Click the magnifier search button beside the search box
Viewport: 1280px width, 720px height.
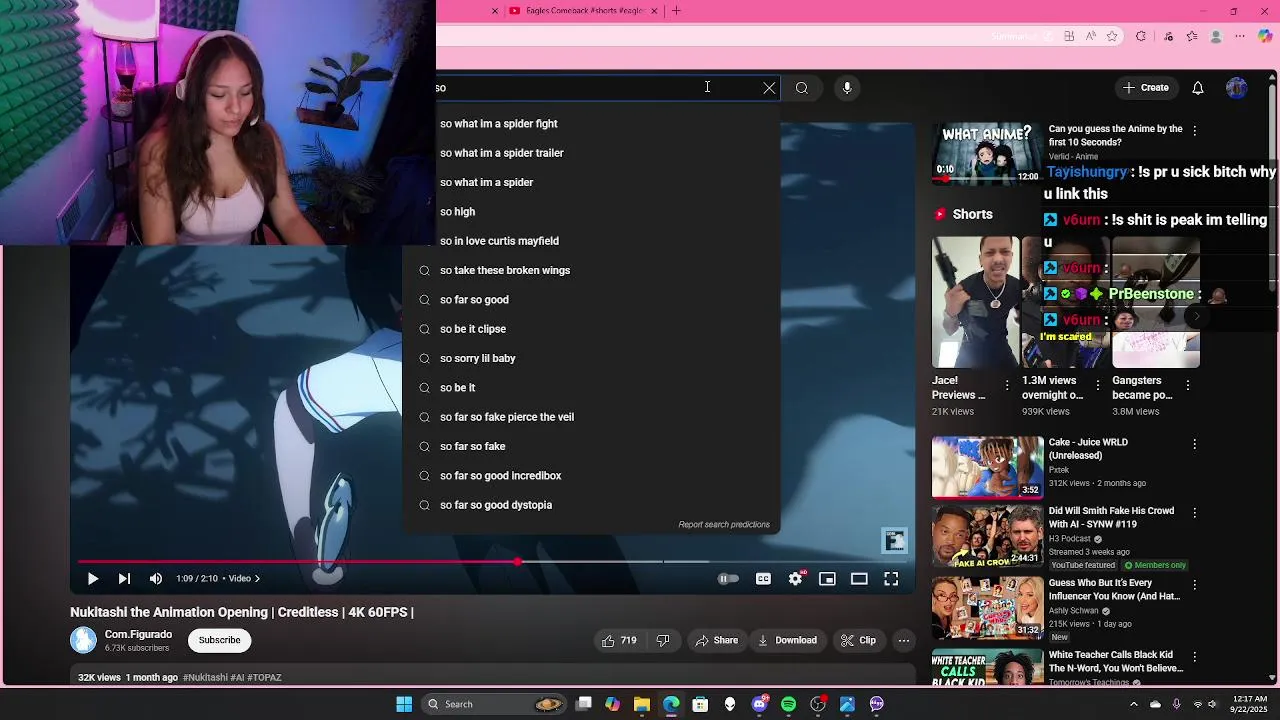(x=802, y=88)
